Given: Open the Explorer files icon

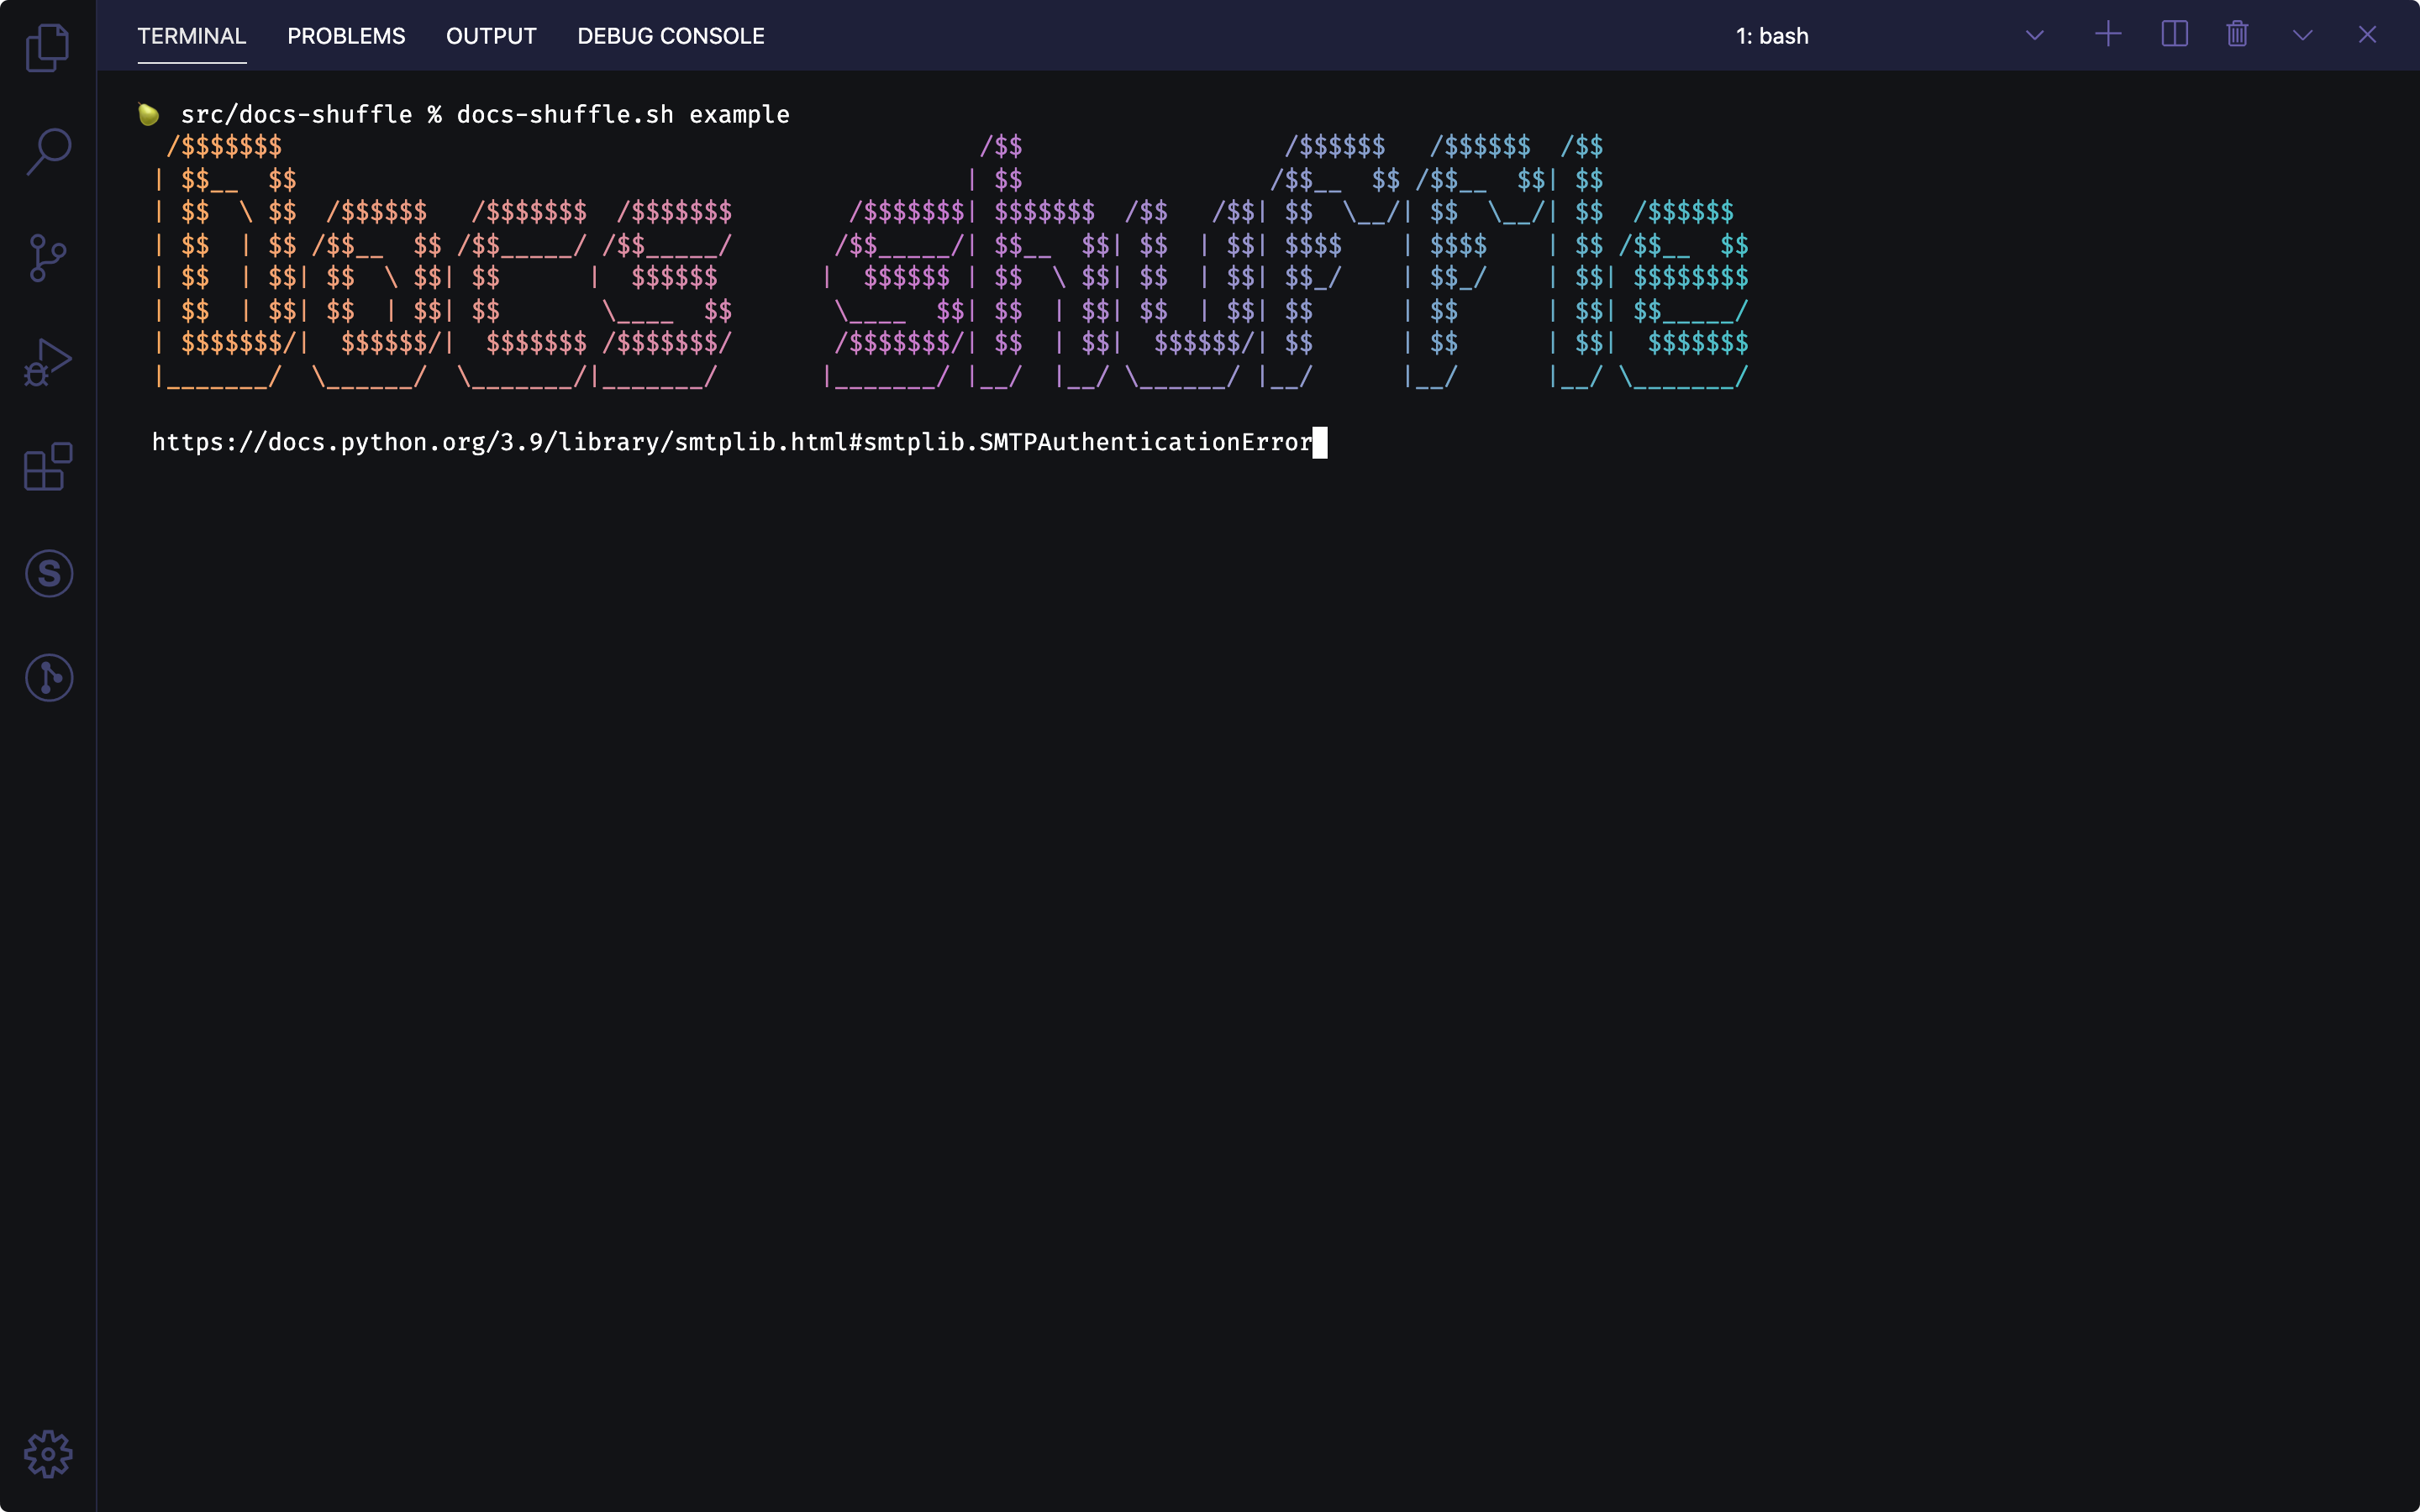Looking at the screenshot, I should click(48, 48).
